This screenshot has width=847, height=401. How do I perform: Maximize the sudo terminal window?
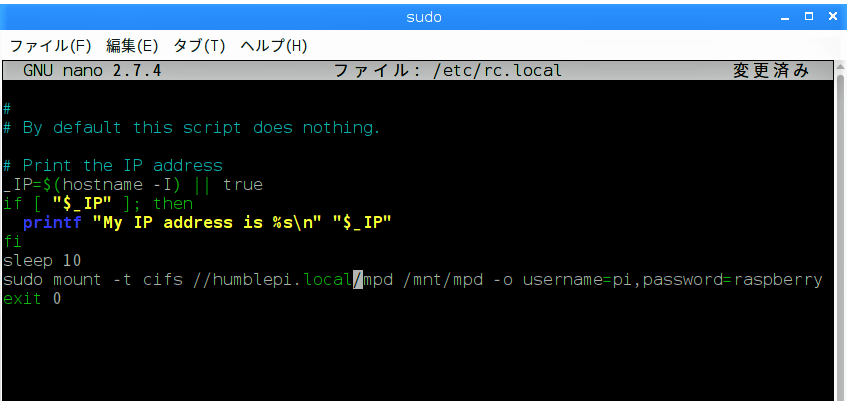coord(809,17)
